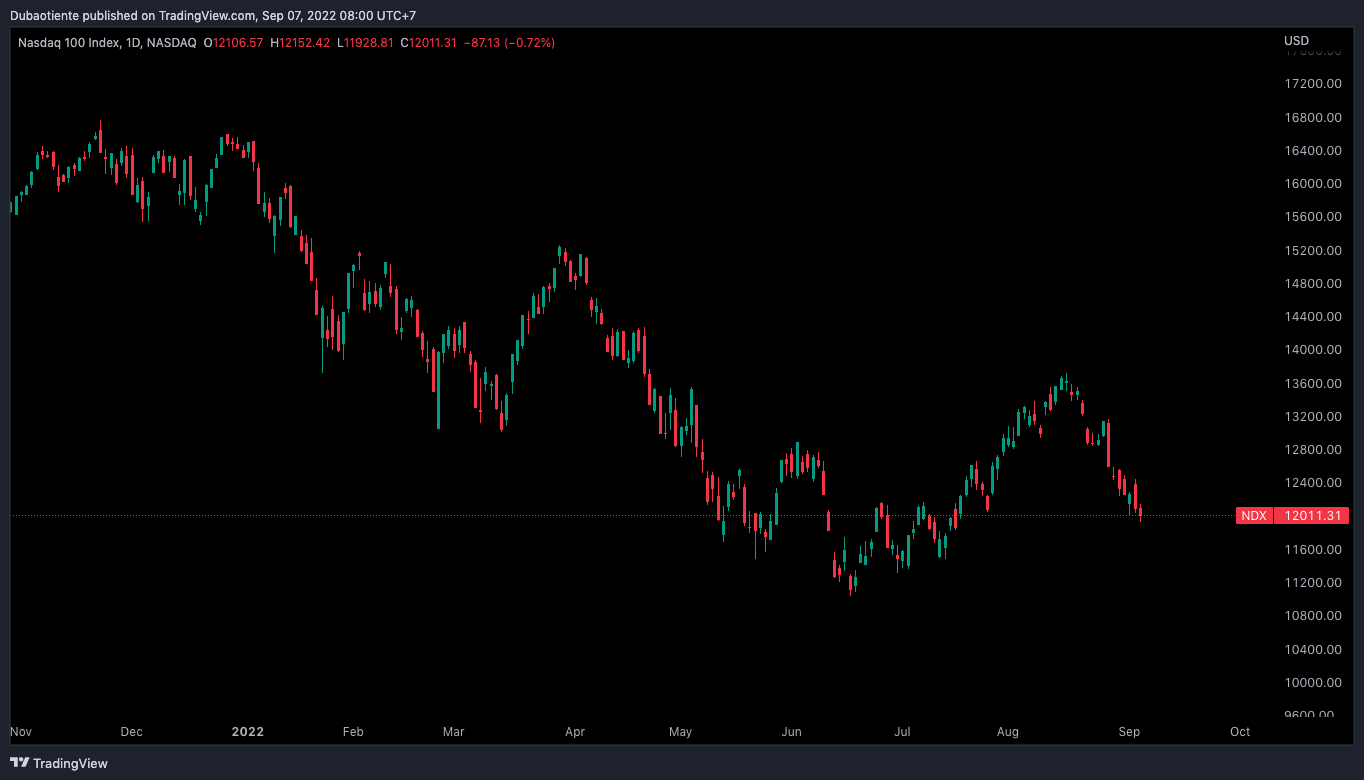Click the Aug label on time axis
Image resolution: width=1364 pixels, height=780 pixels.
pyautogui.click(x=1008, y=732)
